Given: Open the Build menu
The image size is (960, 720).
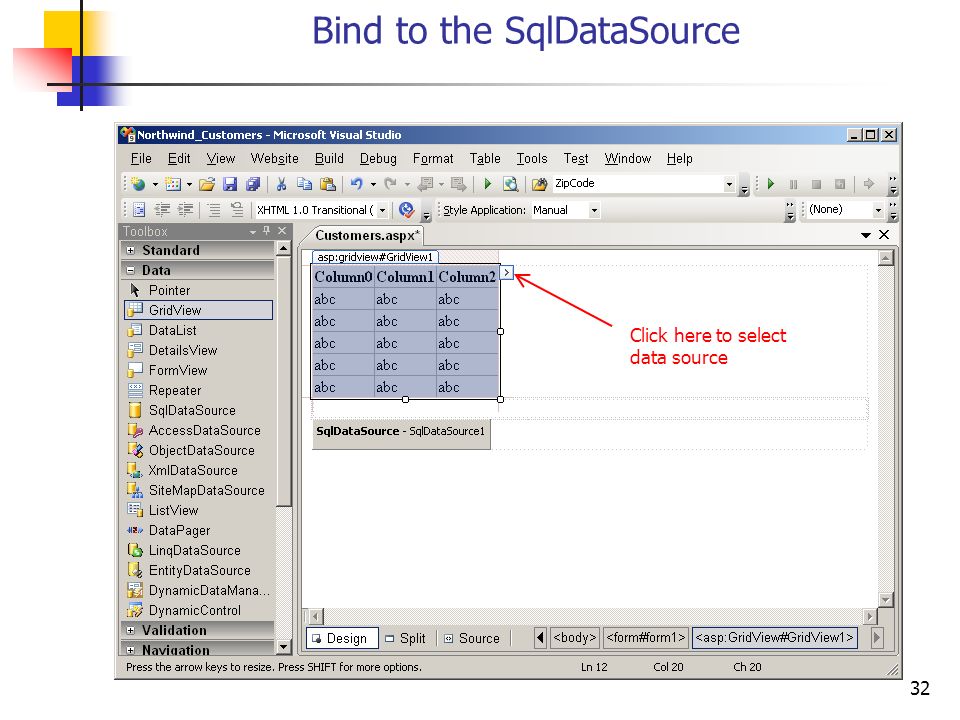Looking at the screenshot, I should coord(329,159).
